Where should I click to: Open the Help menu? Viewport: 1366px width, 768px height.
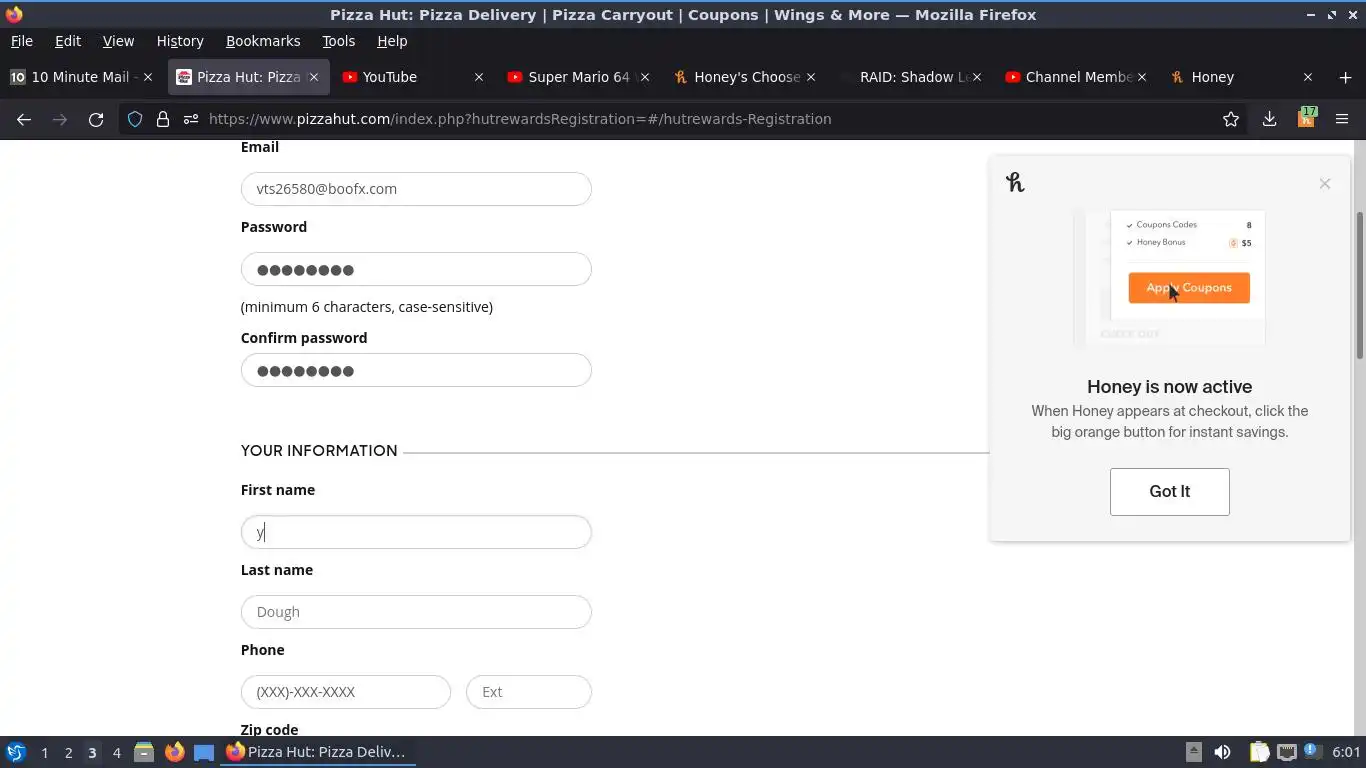392,41
